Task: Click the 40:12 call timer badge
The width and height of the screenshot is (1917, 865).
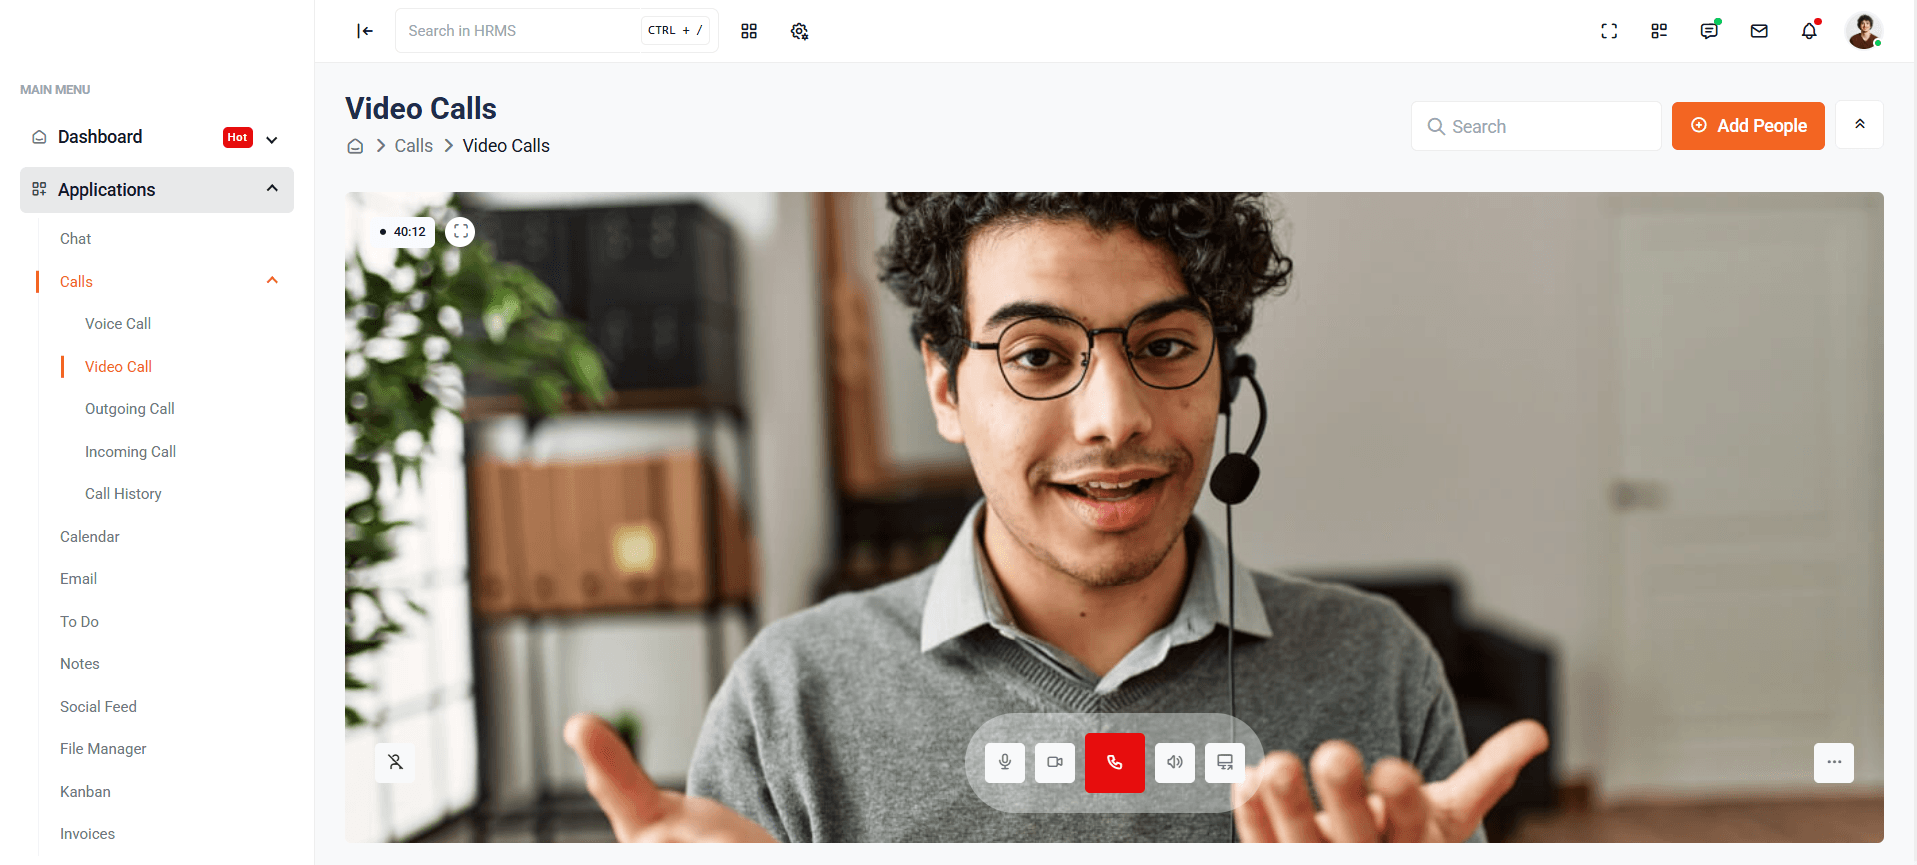Action: [402, 232]
